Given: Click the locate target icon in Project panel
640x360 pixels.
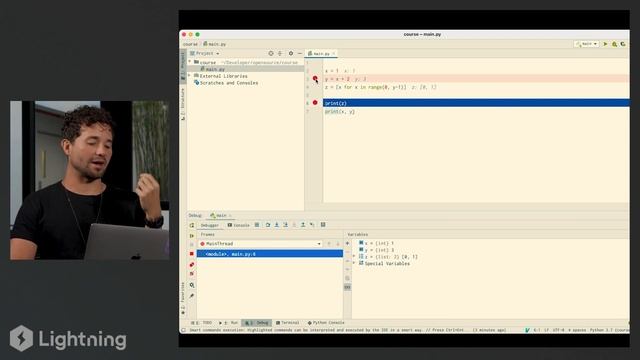Looking at the screenshot, I should 271,53.
